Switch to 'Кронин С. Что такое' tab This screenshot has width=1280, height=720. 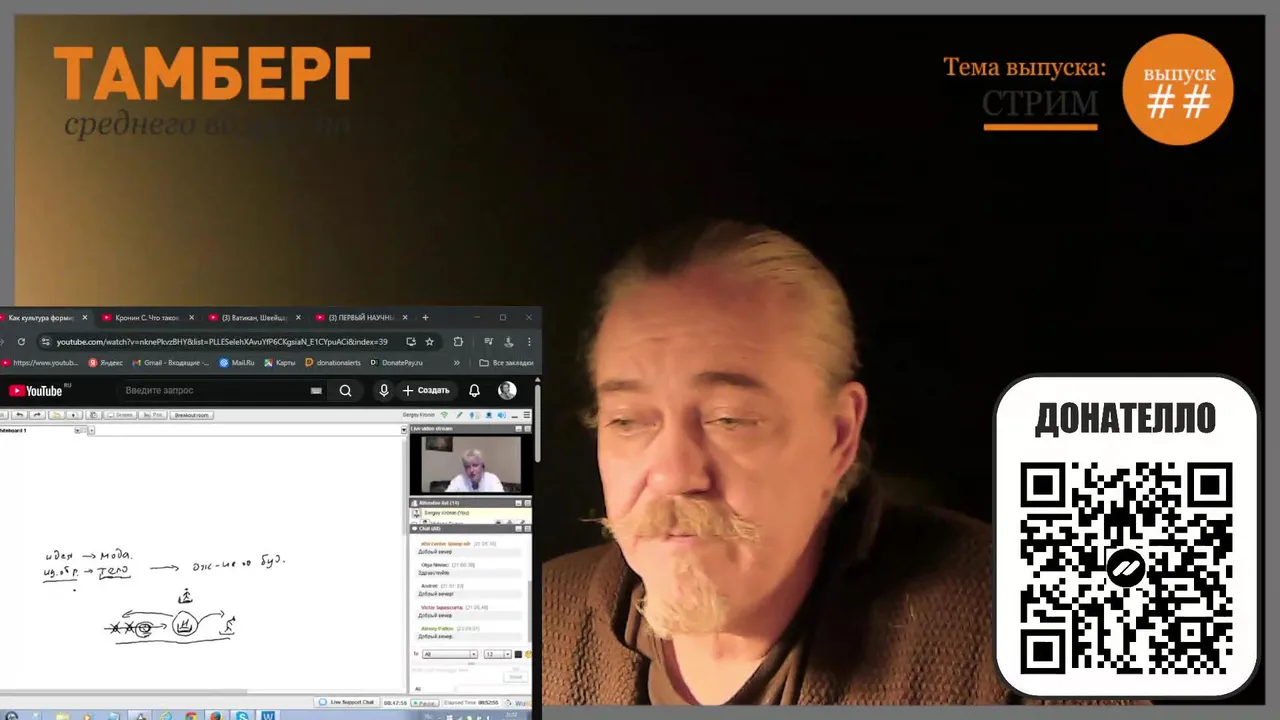click(x=147, y=317)
